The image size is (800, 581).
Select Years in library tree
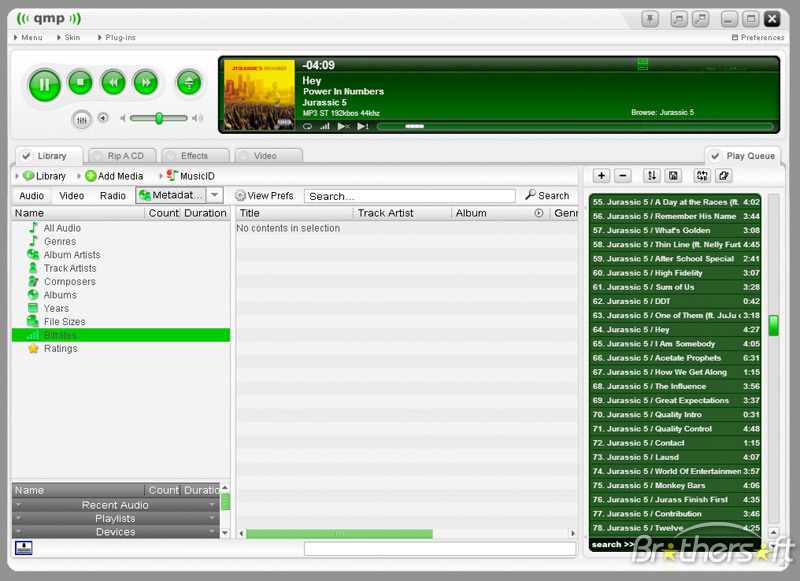click(x=56, y=308)
